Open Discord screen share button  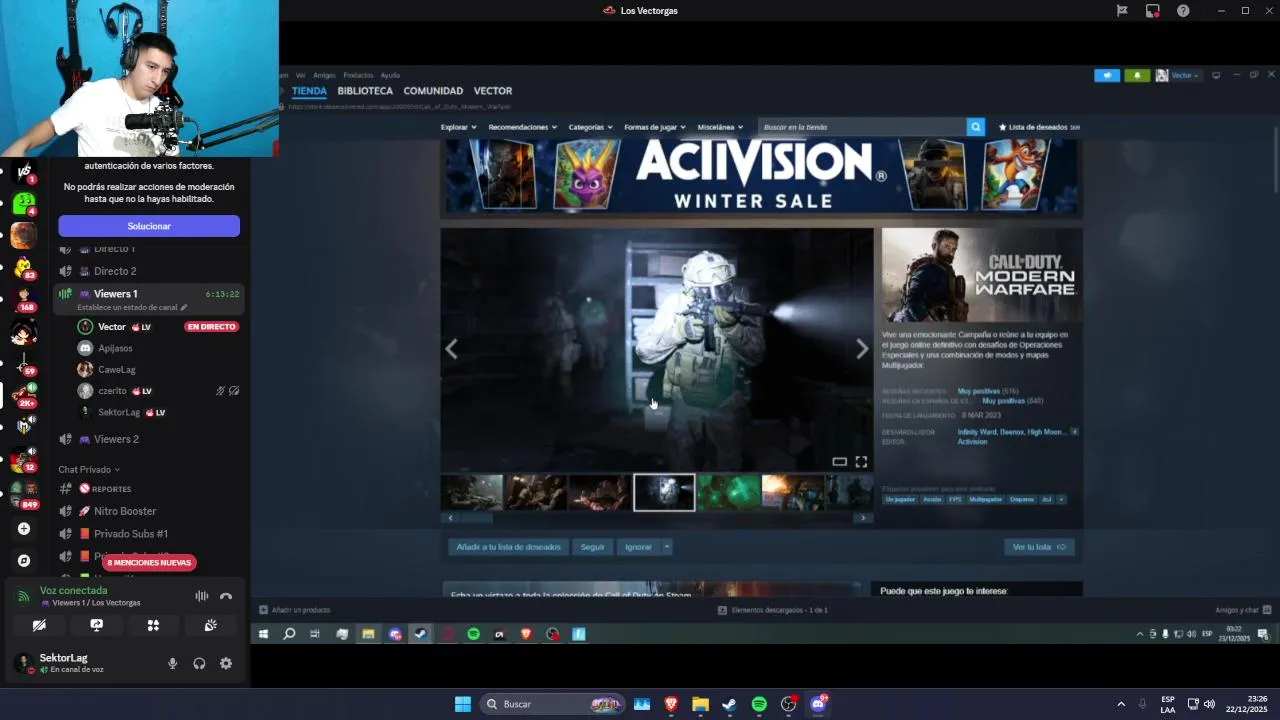(96, 625)
